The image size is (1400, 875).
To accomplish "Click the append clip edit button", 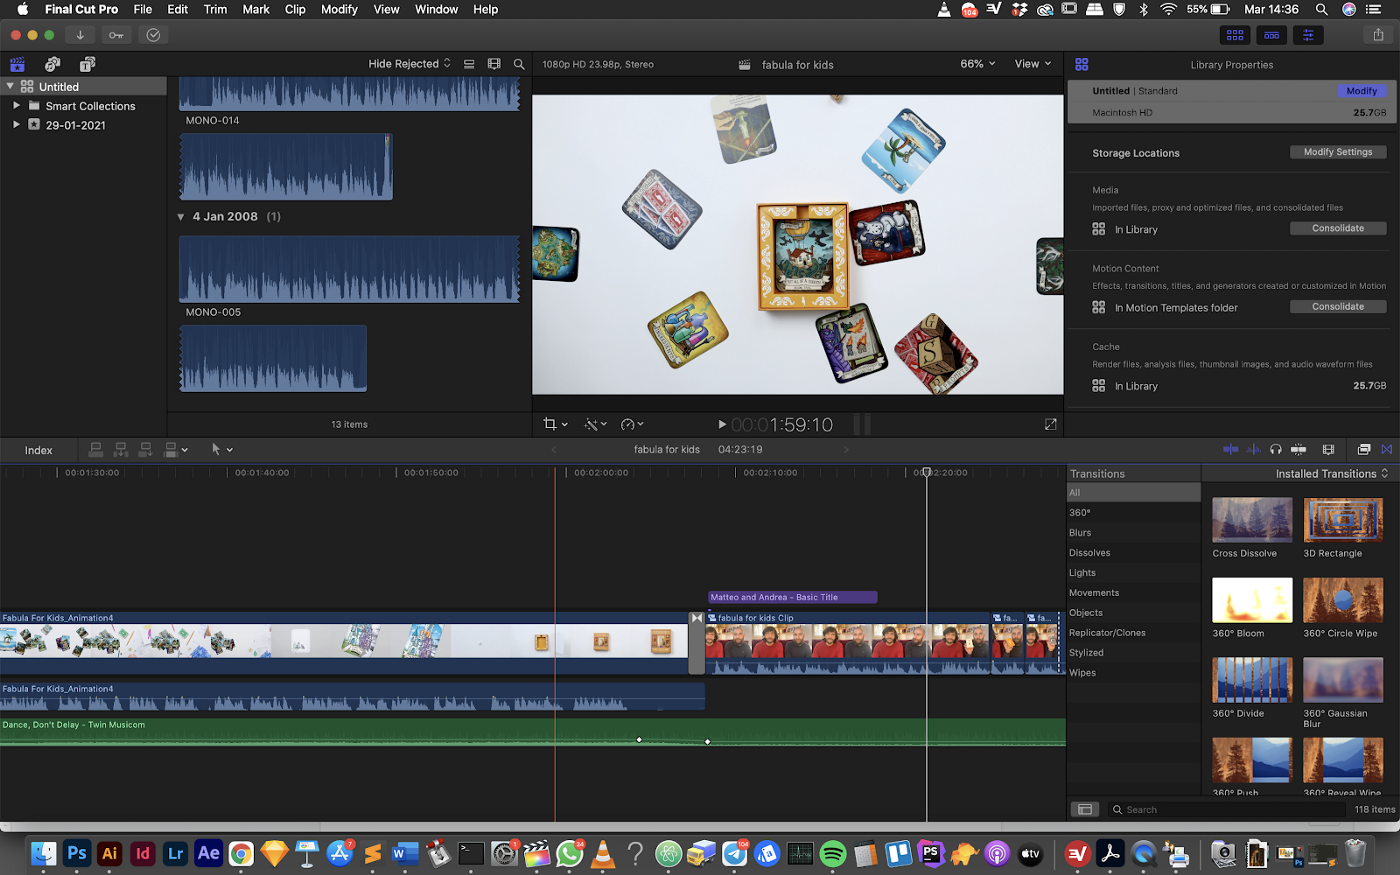I will click(x=146, y=450).
